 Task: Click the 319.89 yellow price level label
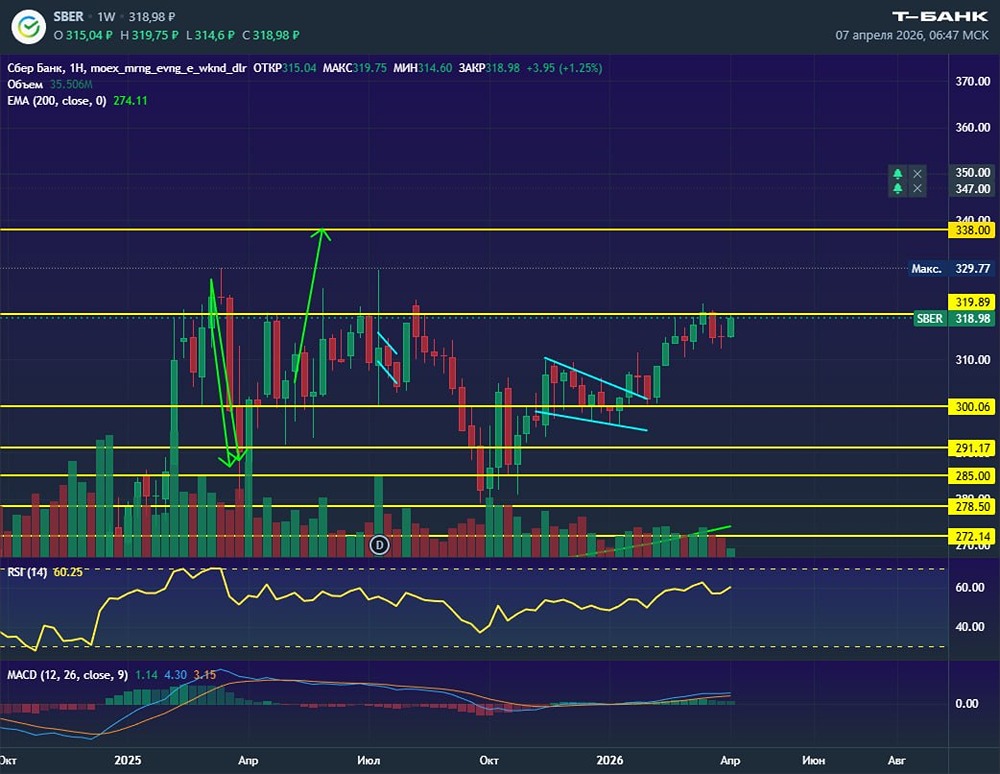coord(972,302)
